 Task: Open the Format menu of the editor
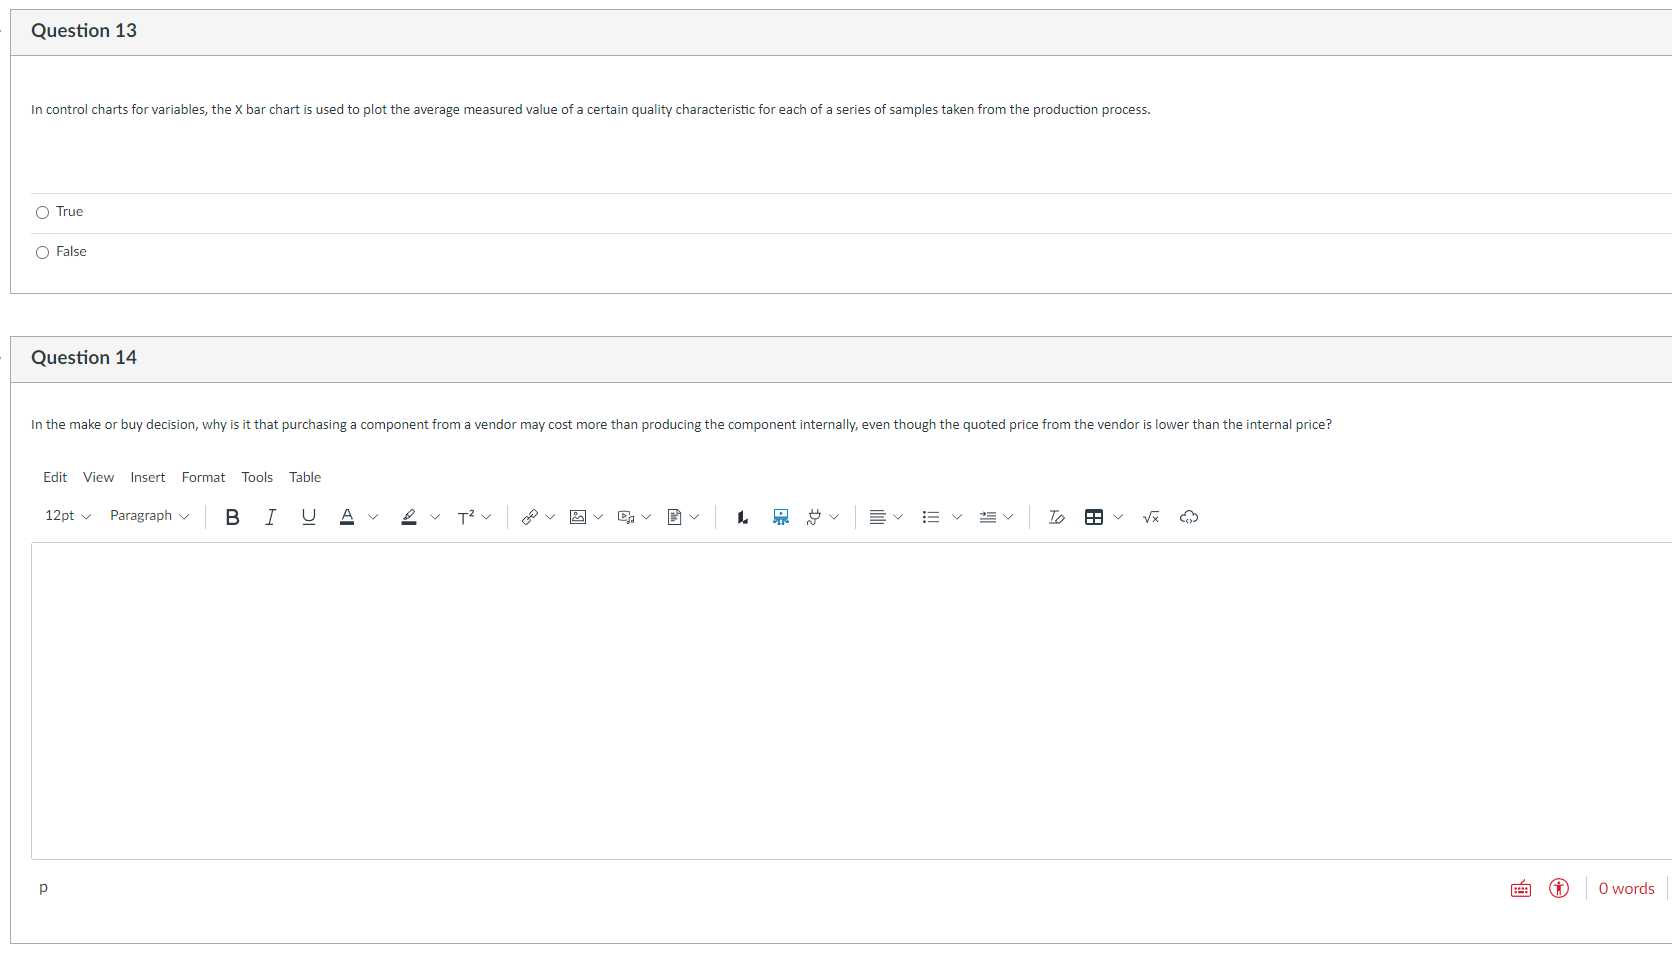pos(203,478)
